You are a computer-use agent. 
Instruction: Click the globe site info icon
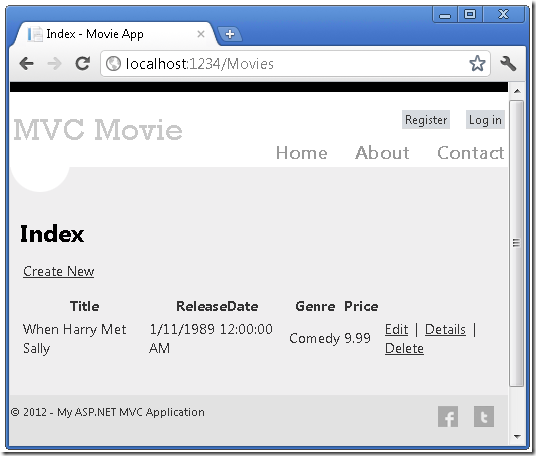click(x=113, y=64)
